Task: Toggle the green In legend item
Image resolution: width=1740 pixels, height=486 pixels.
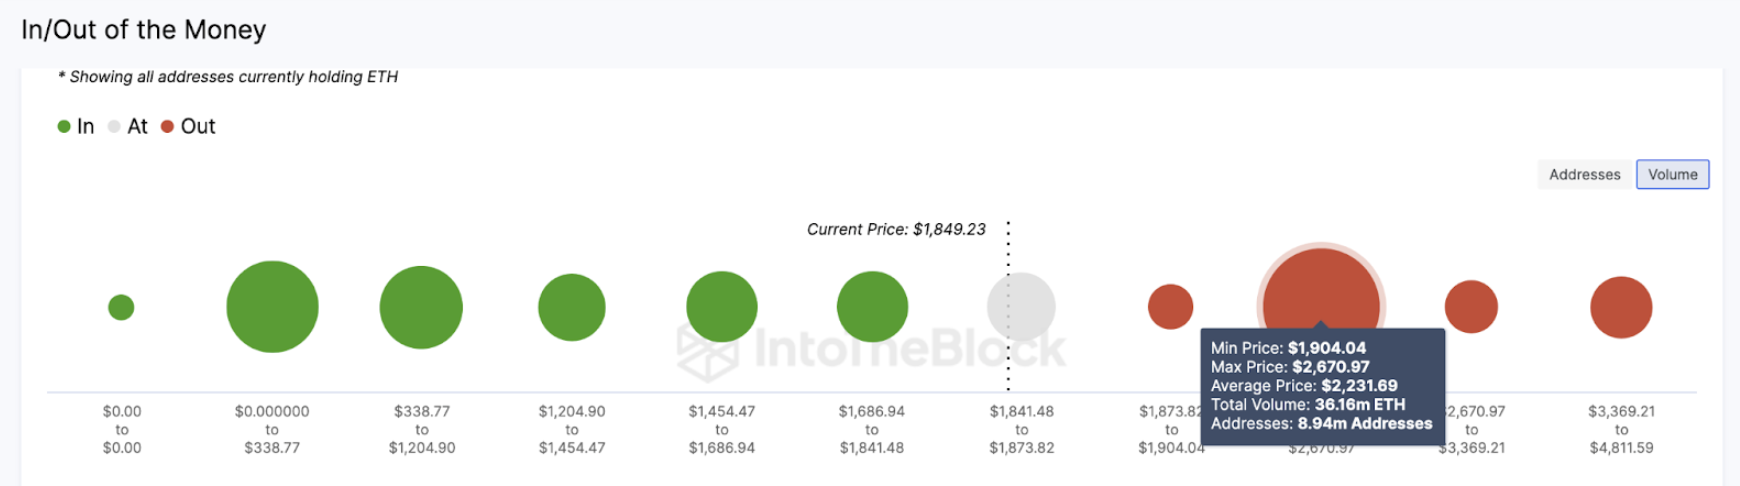Action: coord(76,126)
